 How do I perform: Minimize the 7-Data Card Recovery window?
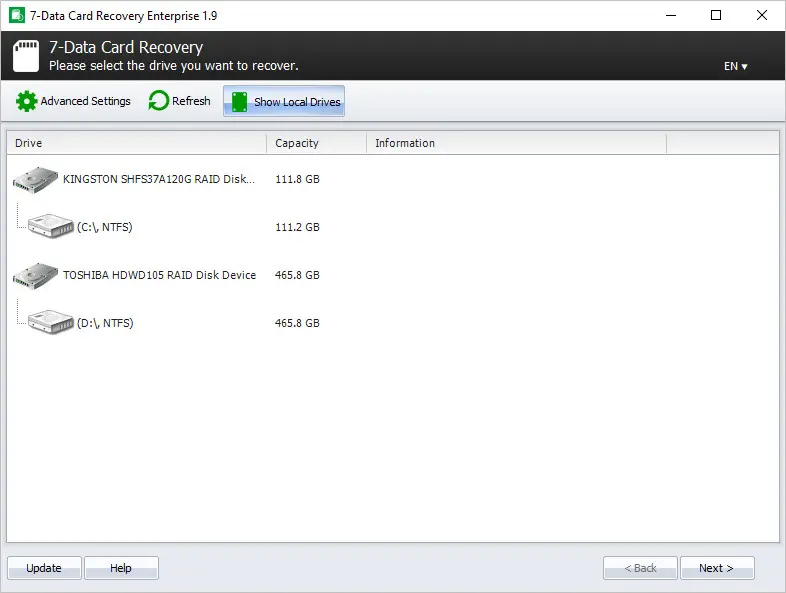coord(671,15)
